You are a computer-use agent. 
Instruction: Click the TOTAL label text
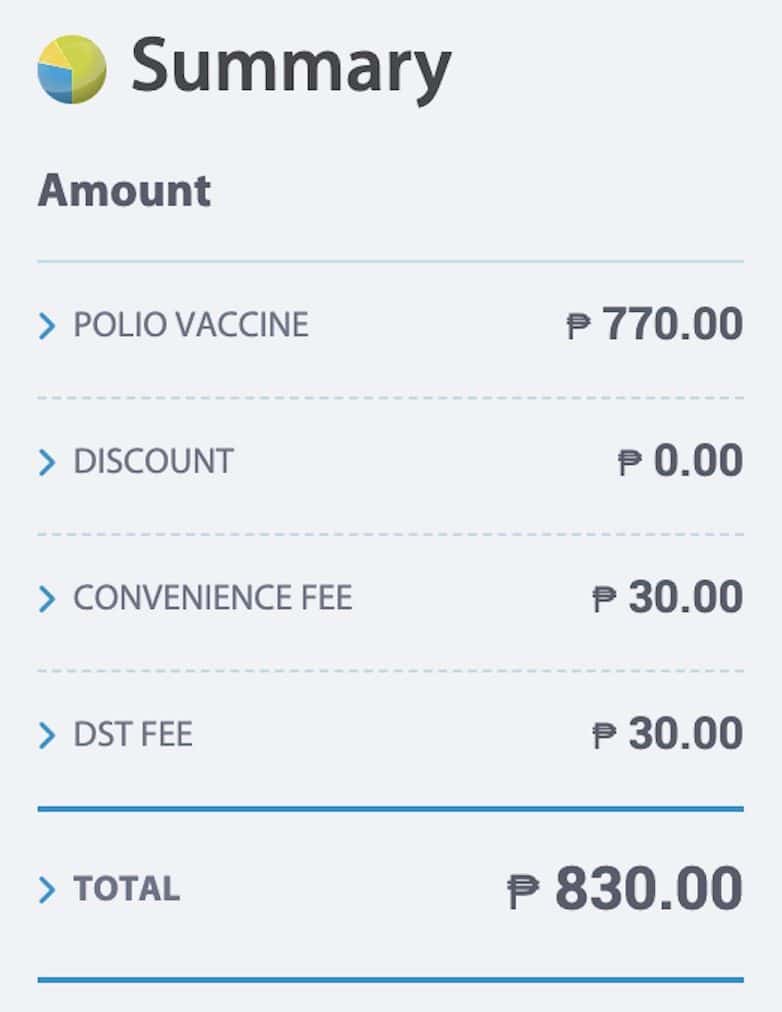127,889
